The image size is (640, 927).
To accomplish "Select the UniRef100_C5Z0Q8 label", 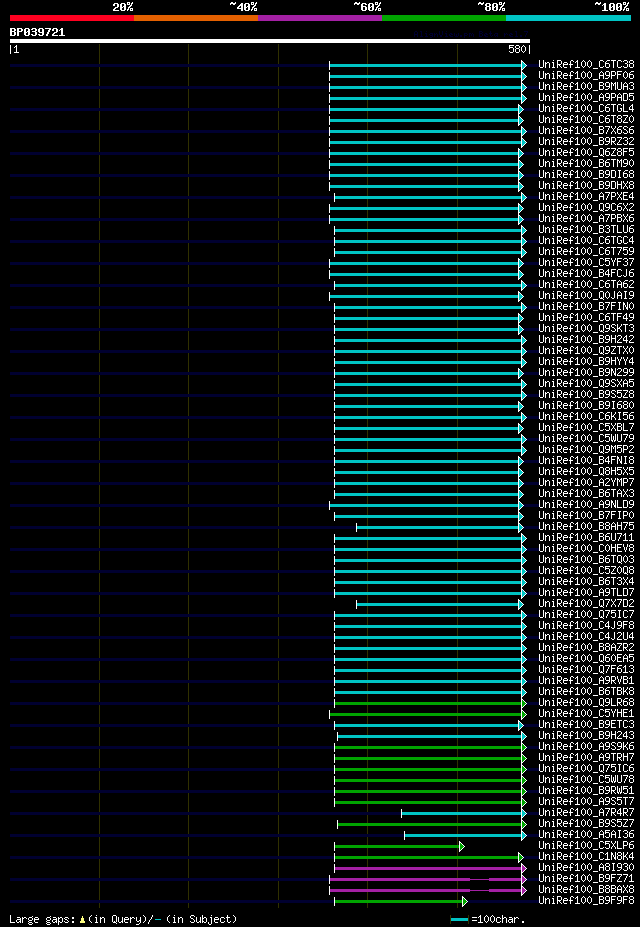I will coord(586,571).
